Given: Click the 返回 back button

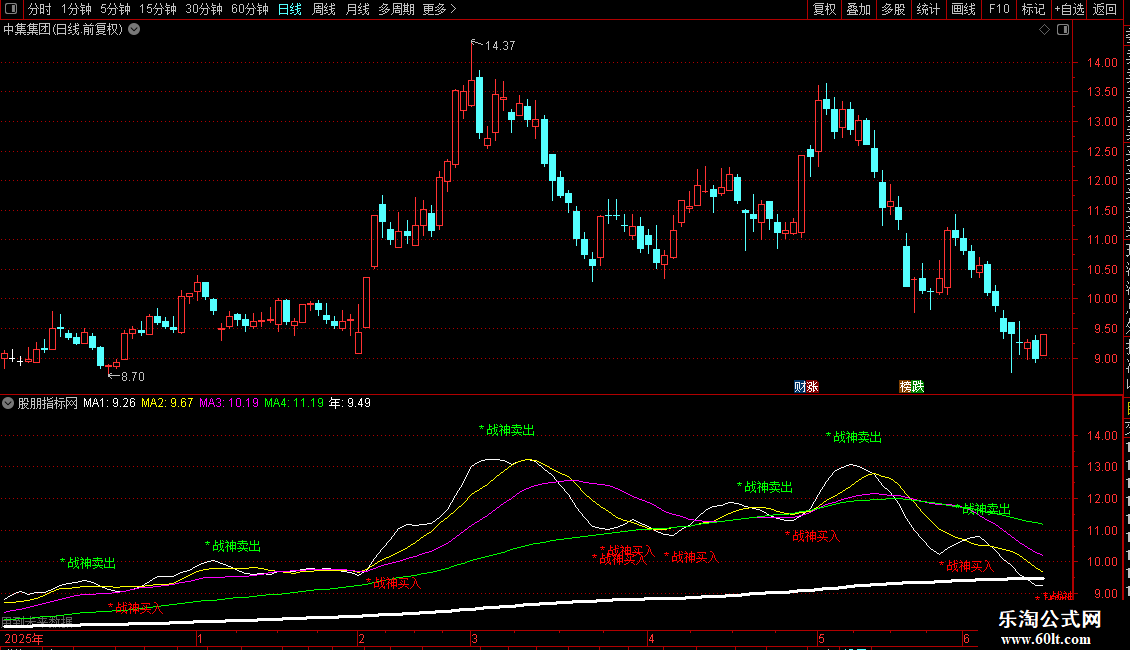Looking at the screenshot, I should (1104, 9).
